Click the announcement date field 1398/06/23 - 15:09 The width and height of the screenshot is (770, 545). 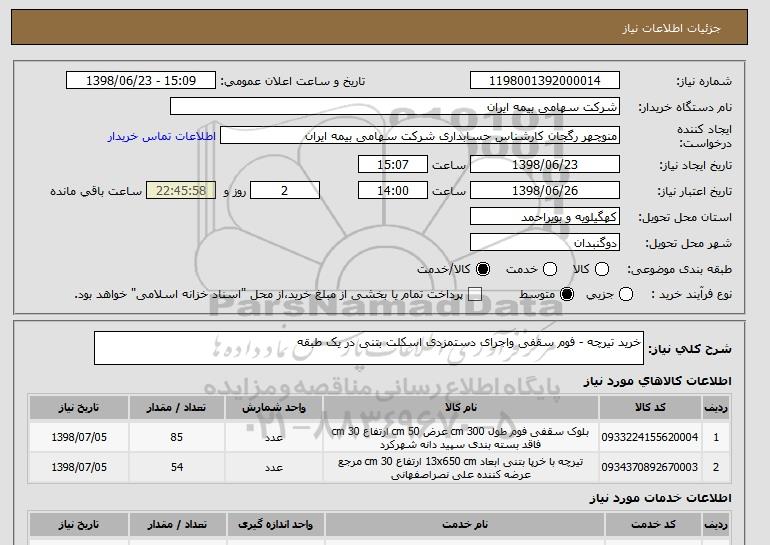pyautogui.click(x=141, y=81)
